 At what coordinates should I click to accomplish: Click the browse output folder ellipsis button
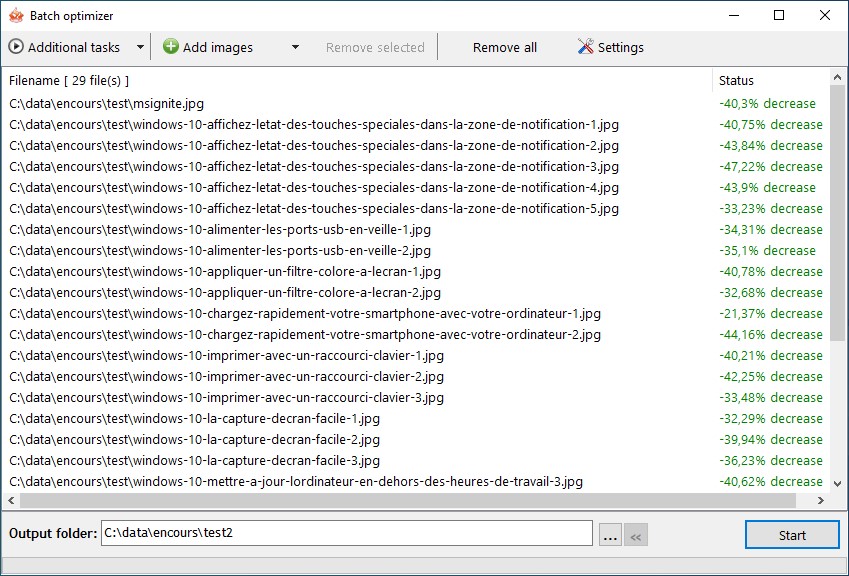(x=609, y=535)
